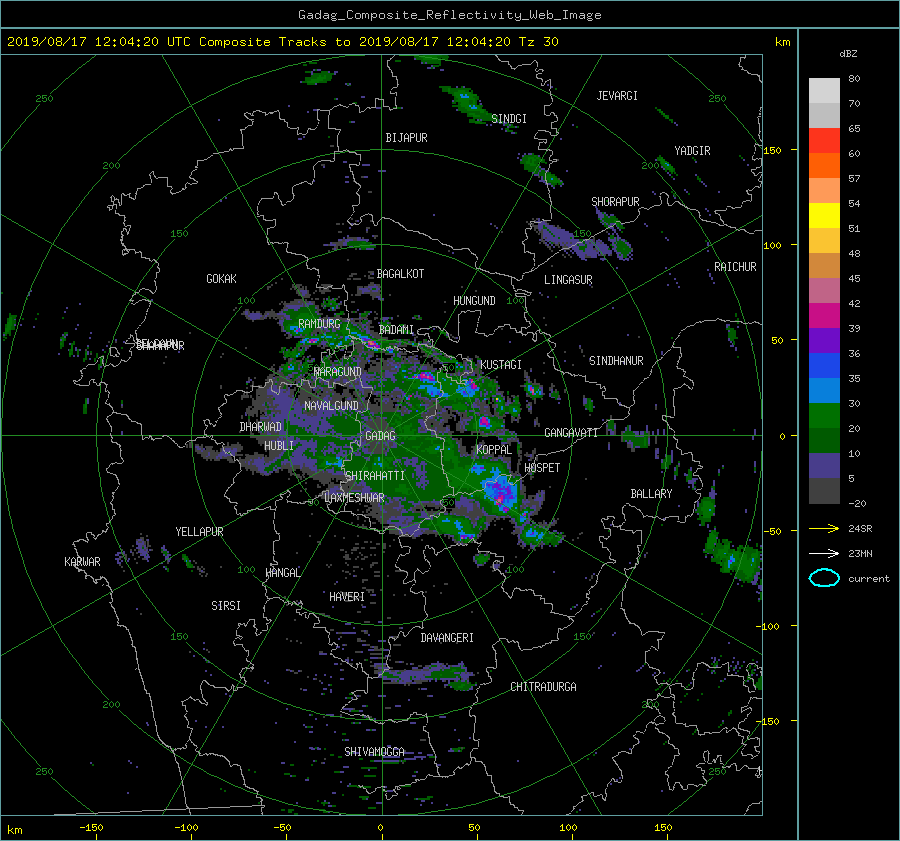
Task: Click the SIRSI city label
Action: 226,606
